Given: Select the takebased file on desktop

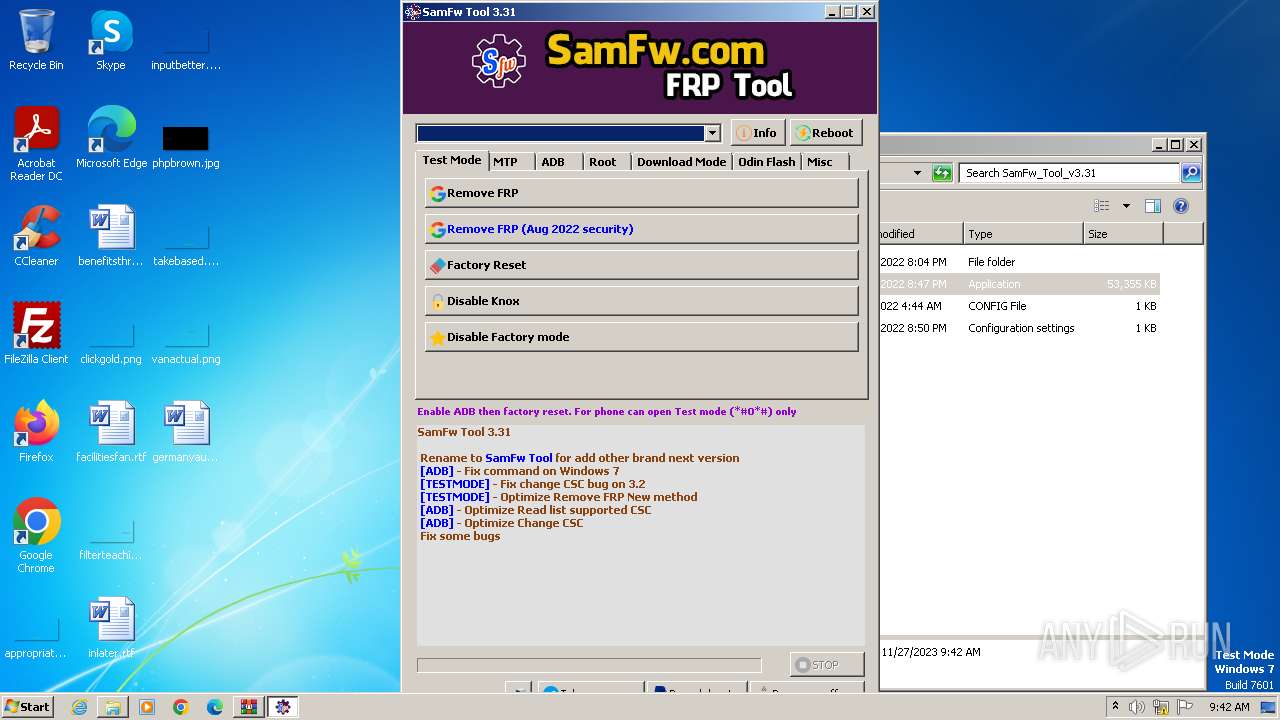Looking at the screenshot, I should 186,245.
